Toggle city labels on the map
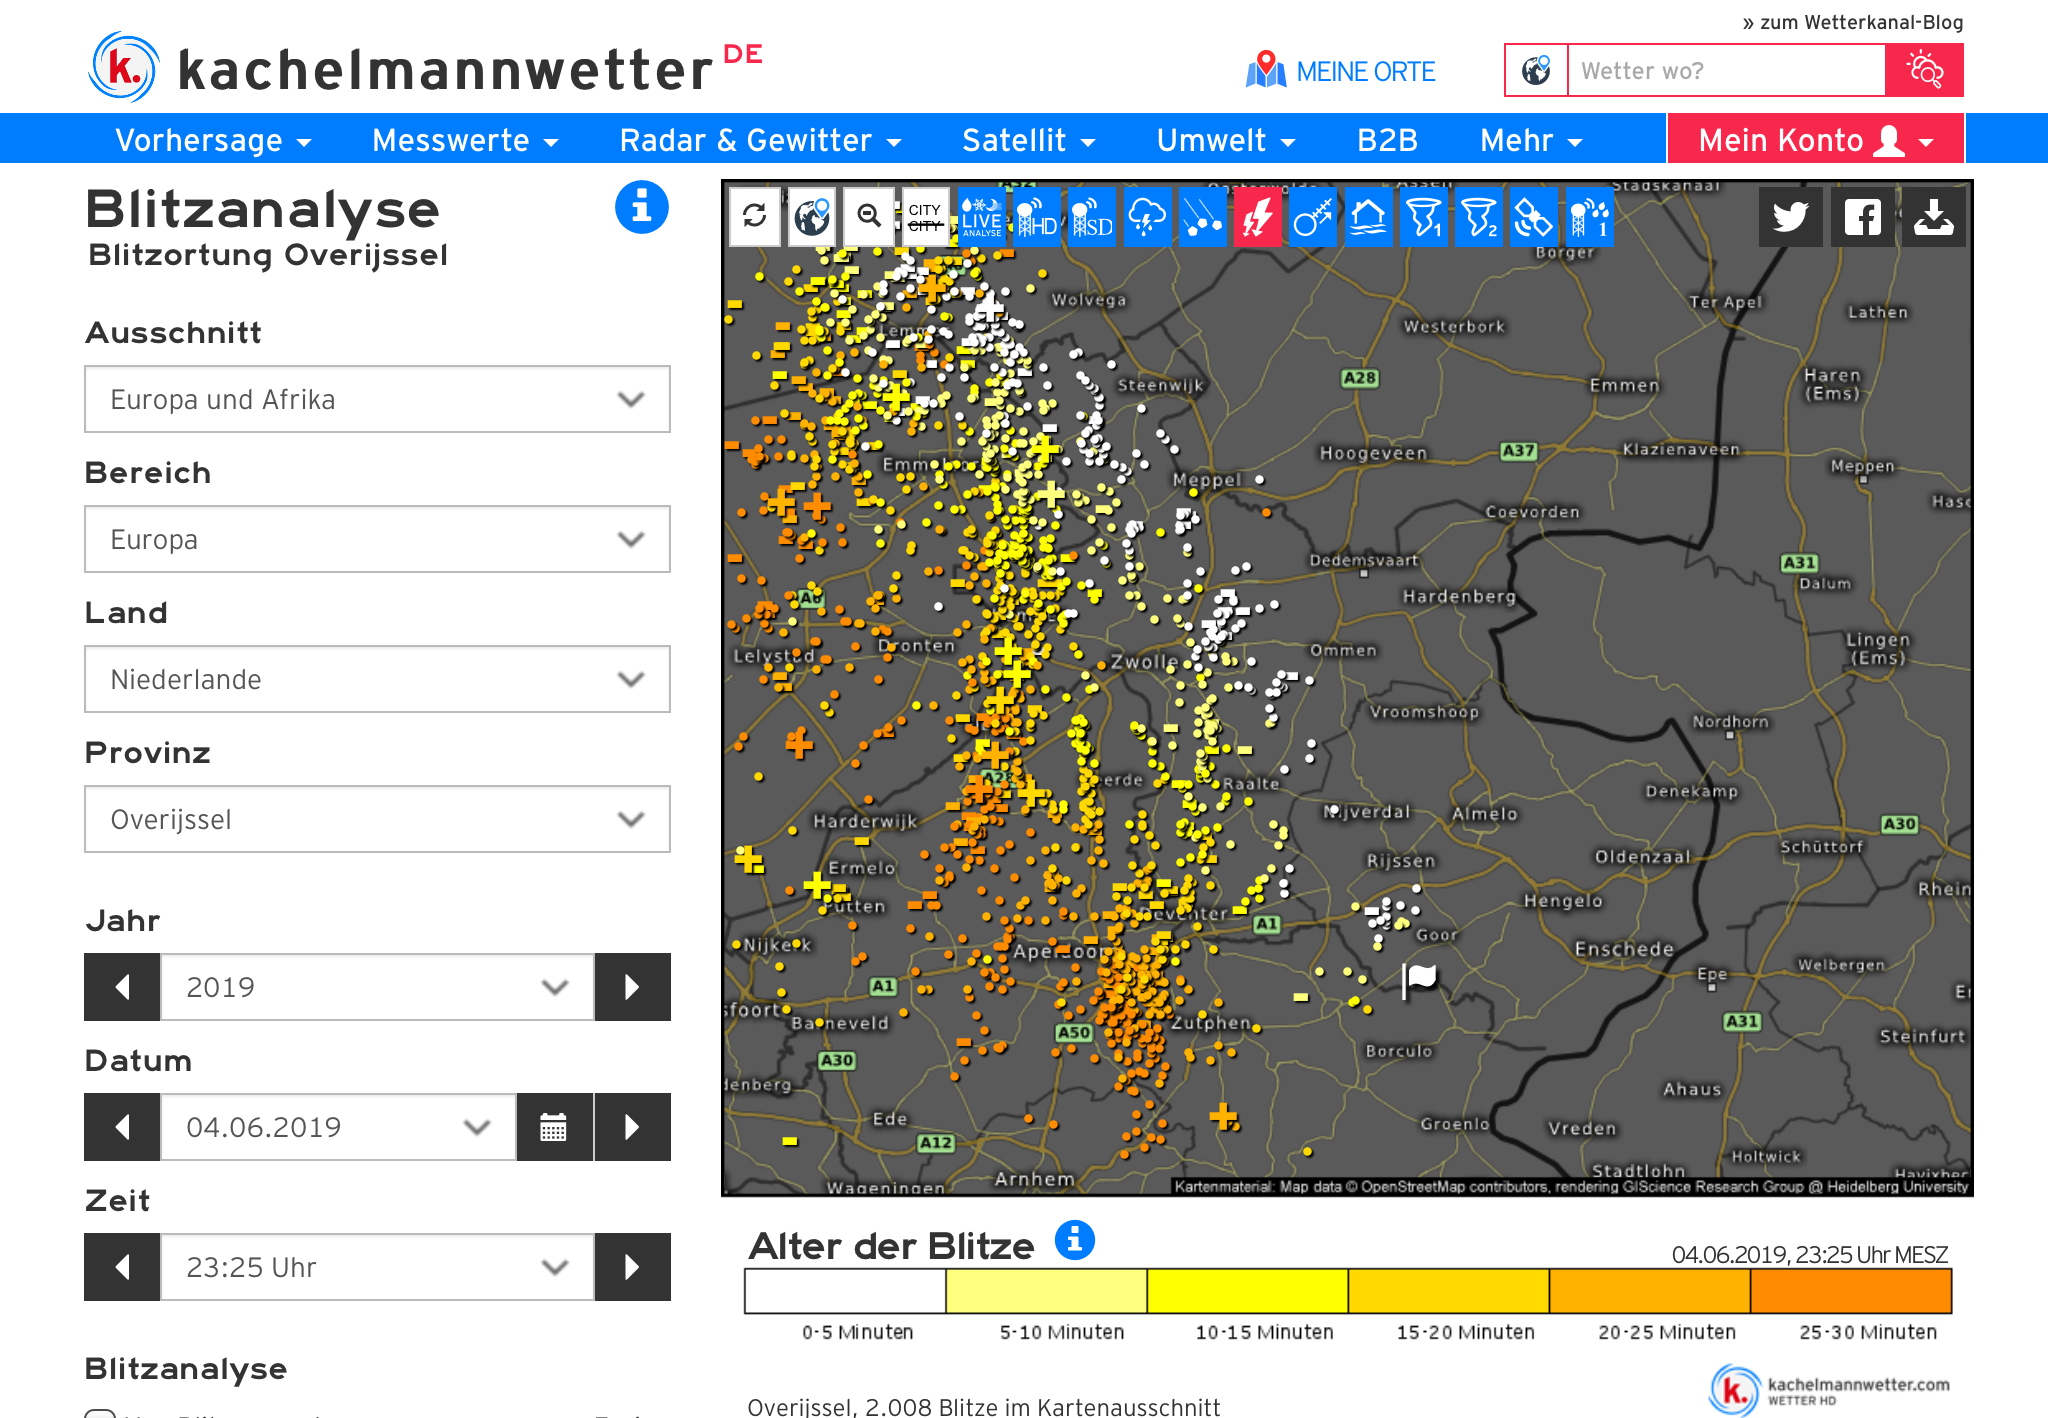Image resolution: width=2048 pixels, height=1418 pixels. [925, 216]
